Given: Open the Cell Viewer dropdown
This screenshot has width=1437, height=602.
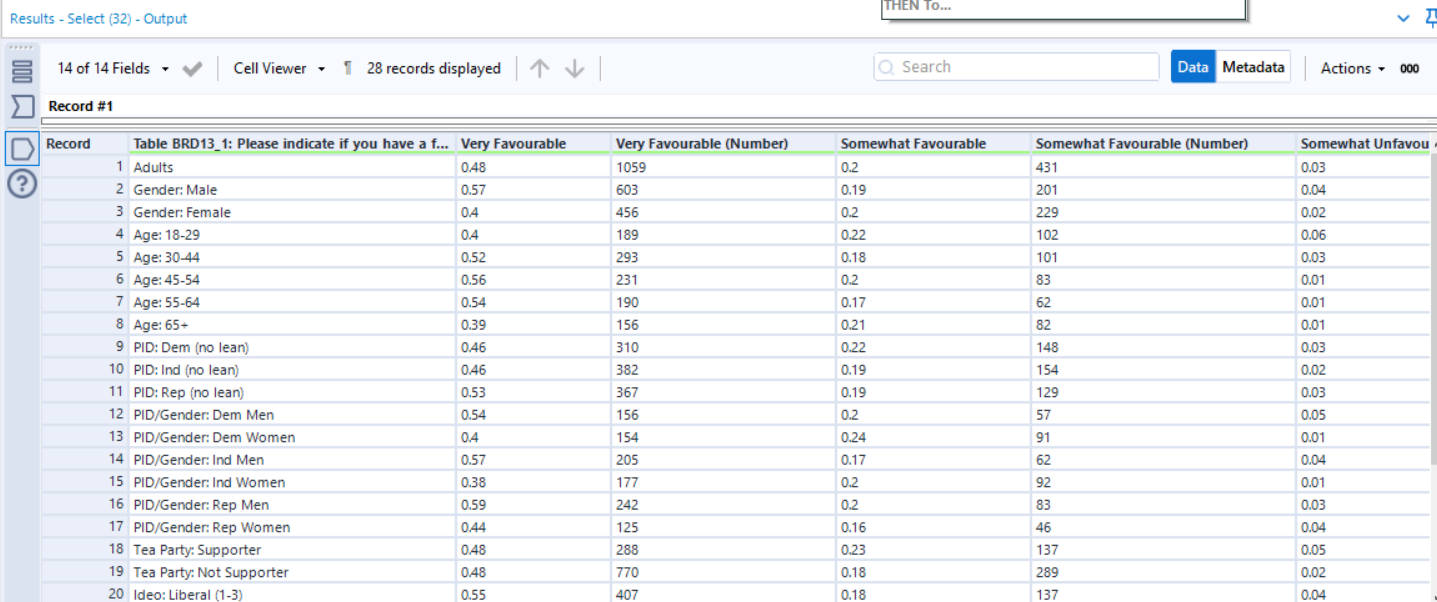Looking at the screenshot, I should click(279, 68).
